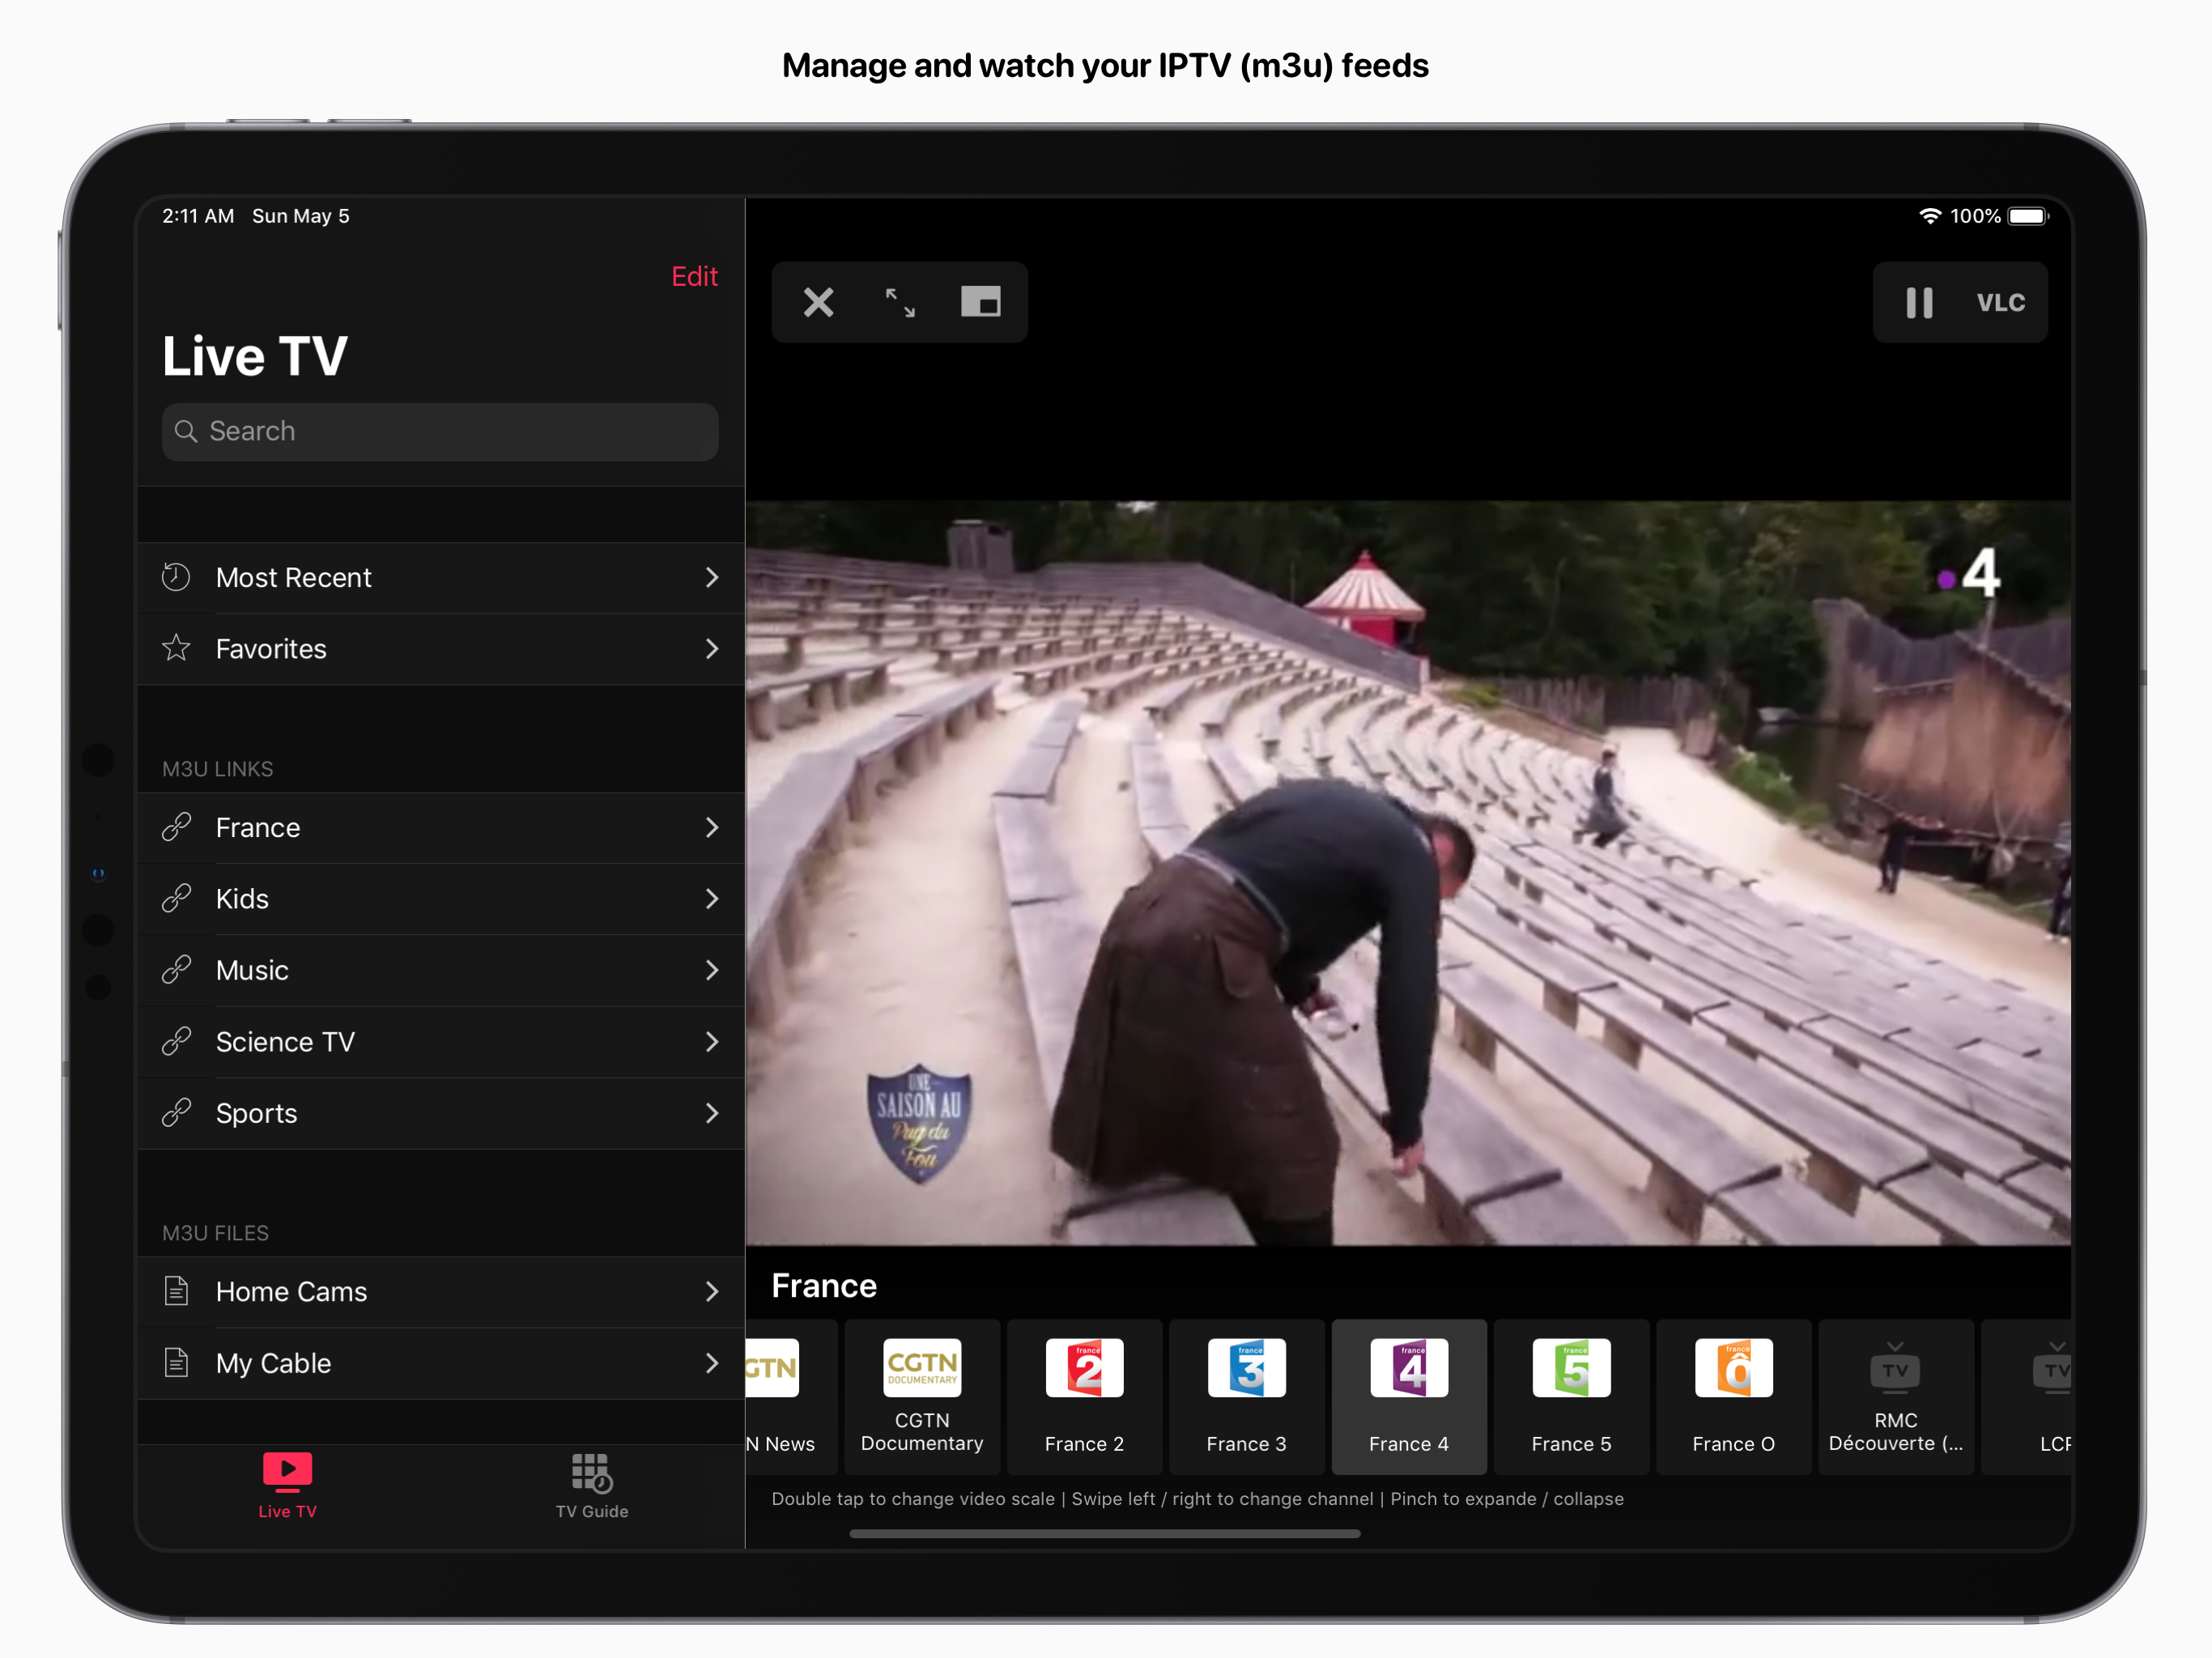Open RMC Découverte channel tile
Screen dimensions: 2212x1658
pyautogui.click(x=1895, y=1396)
